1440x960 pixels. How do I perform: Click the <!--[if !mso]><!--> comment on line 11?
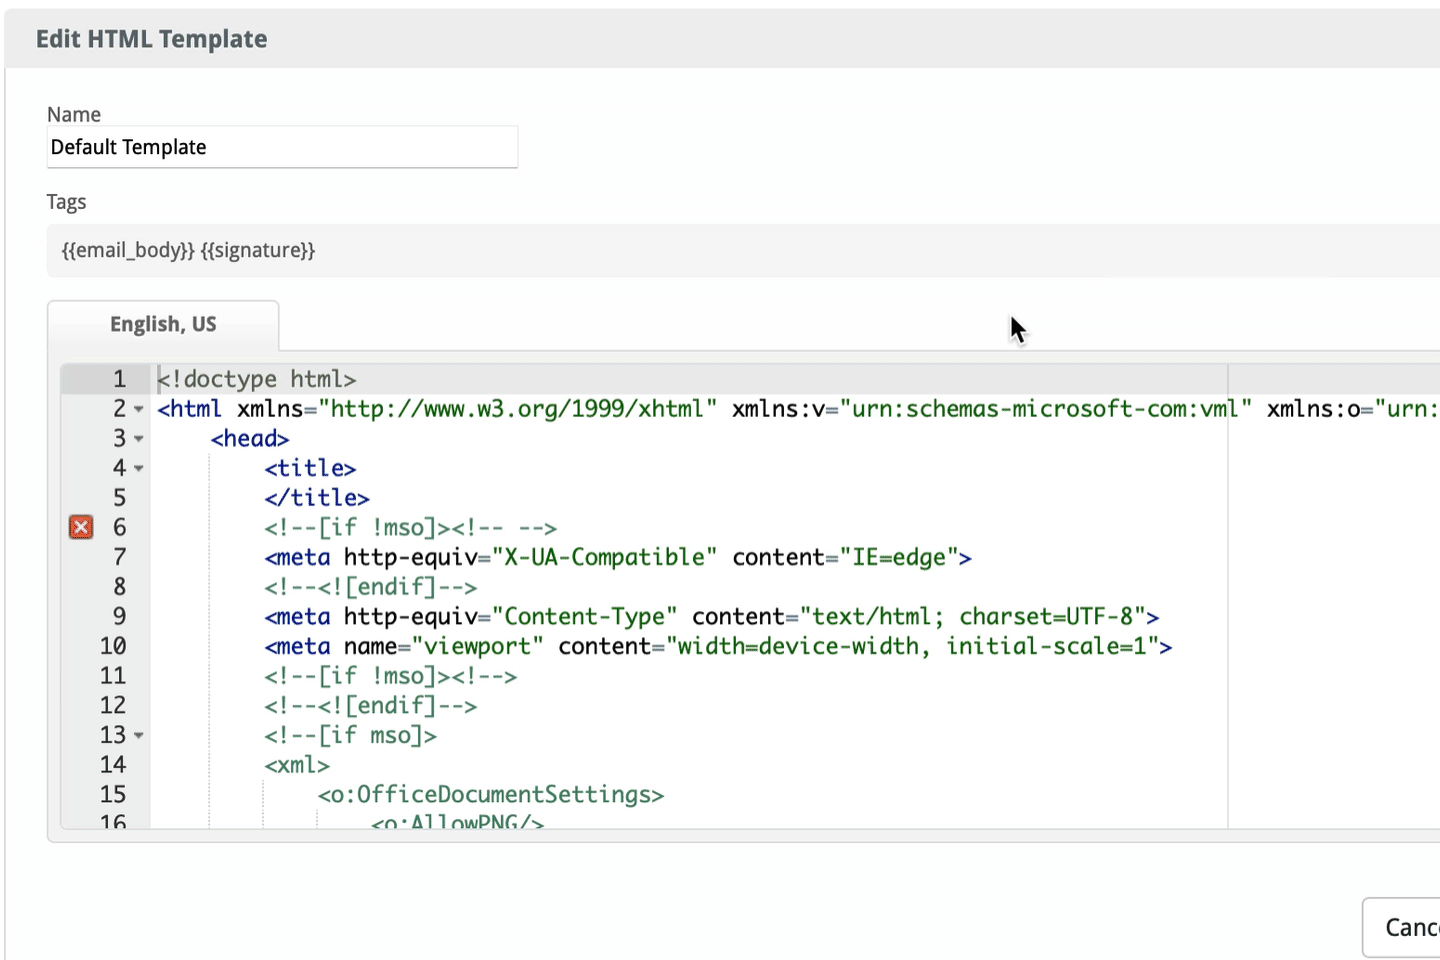pyautogui.click(x=391, y=676)
